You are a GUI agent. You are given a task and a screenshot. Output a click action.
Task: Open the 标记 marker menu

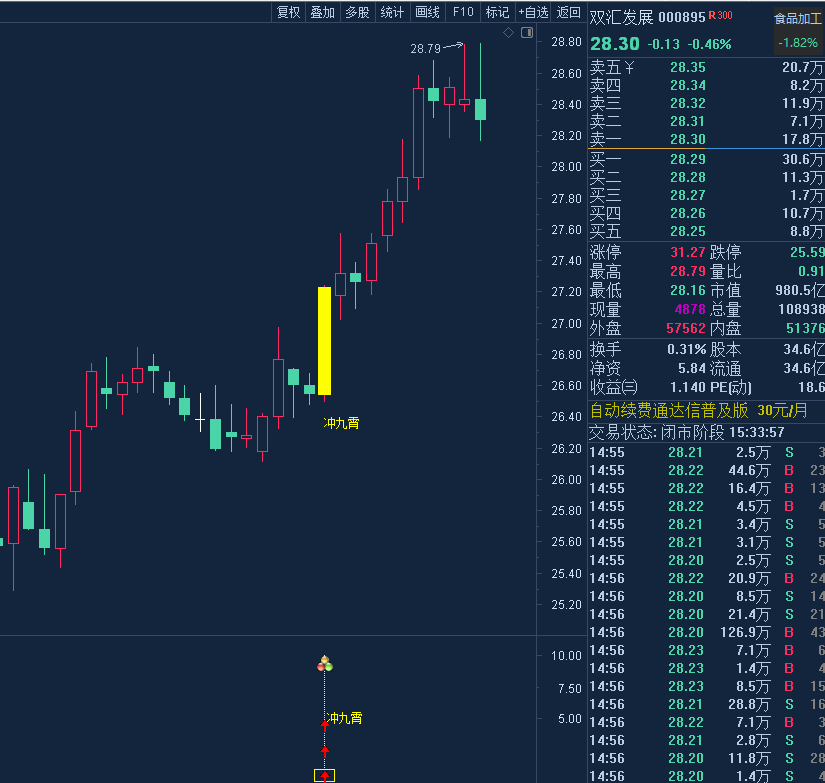pyautogui.click(x=497, y=12)
